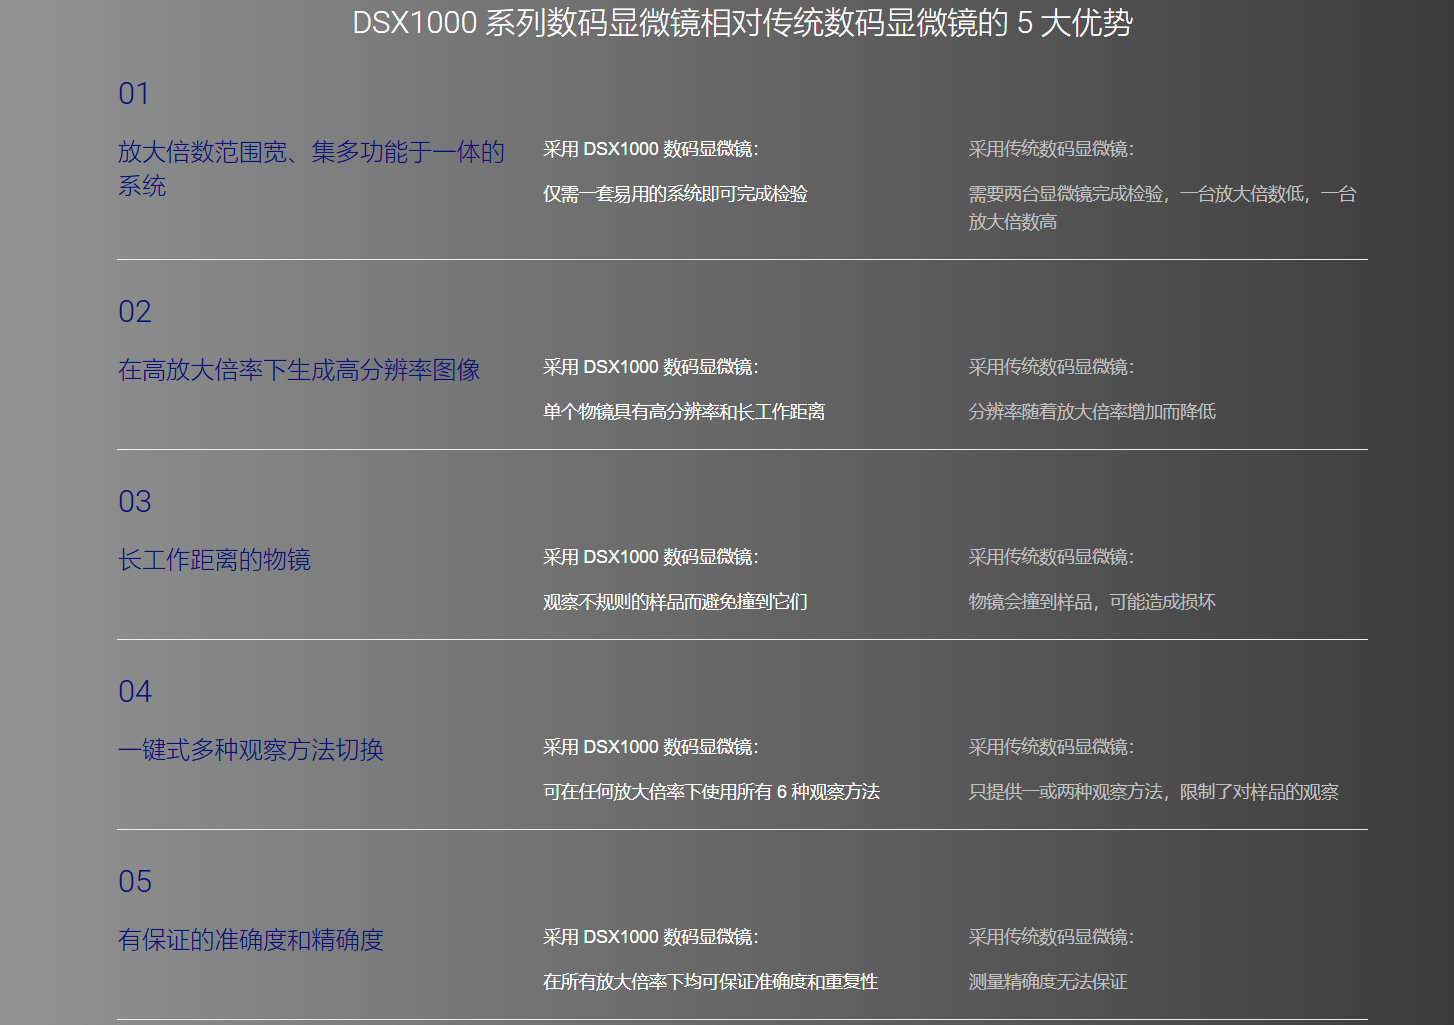Screen dimensions: 1454x1025
Task: Click text '物镜会撞到样品，可能造成损坏'
Action: [x=1092, y=602]
